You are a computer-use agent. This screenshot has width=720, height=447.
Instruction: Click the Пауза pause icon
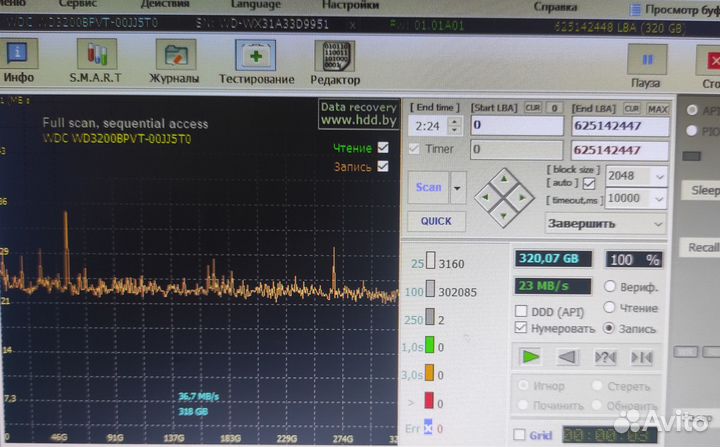(x=645, y=62)
